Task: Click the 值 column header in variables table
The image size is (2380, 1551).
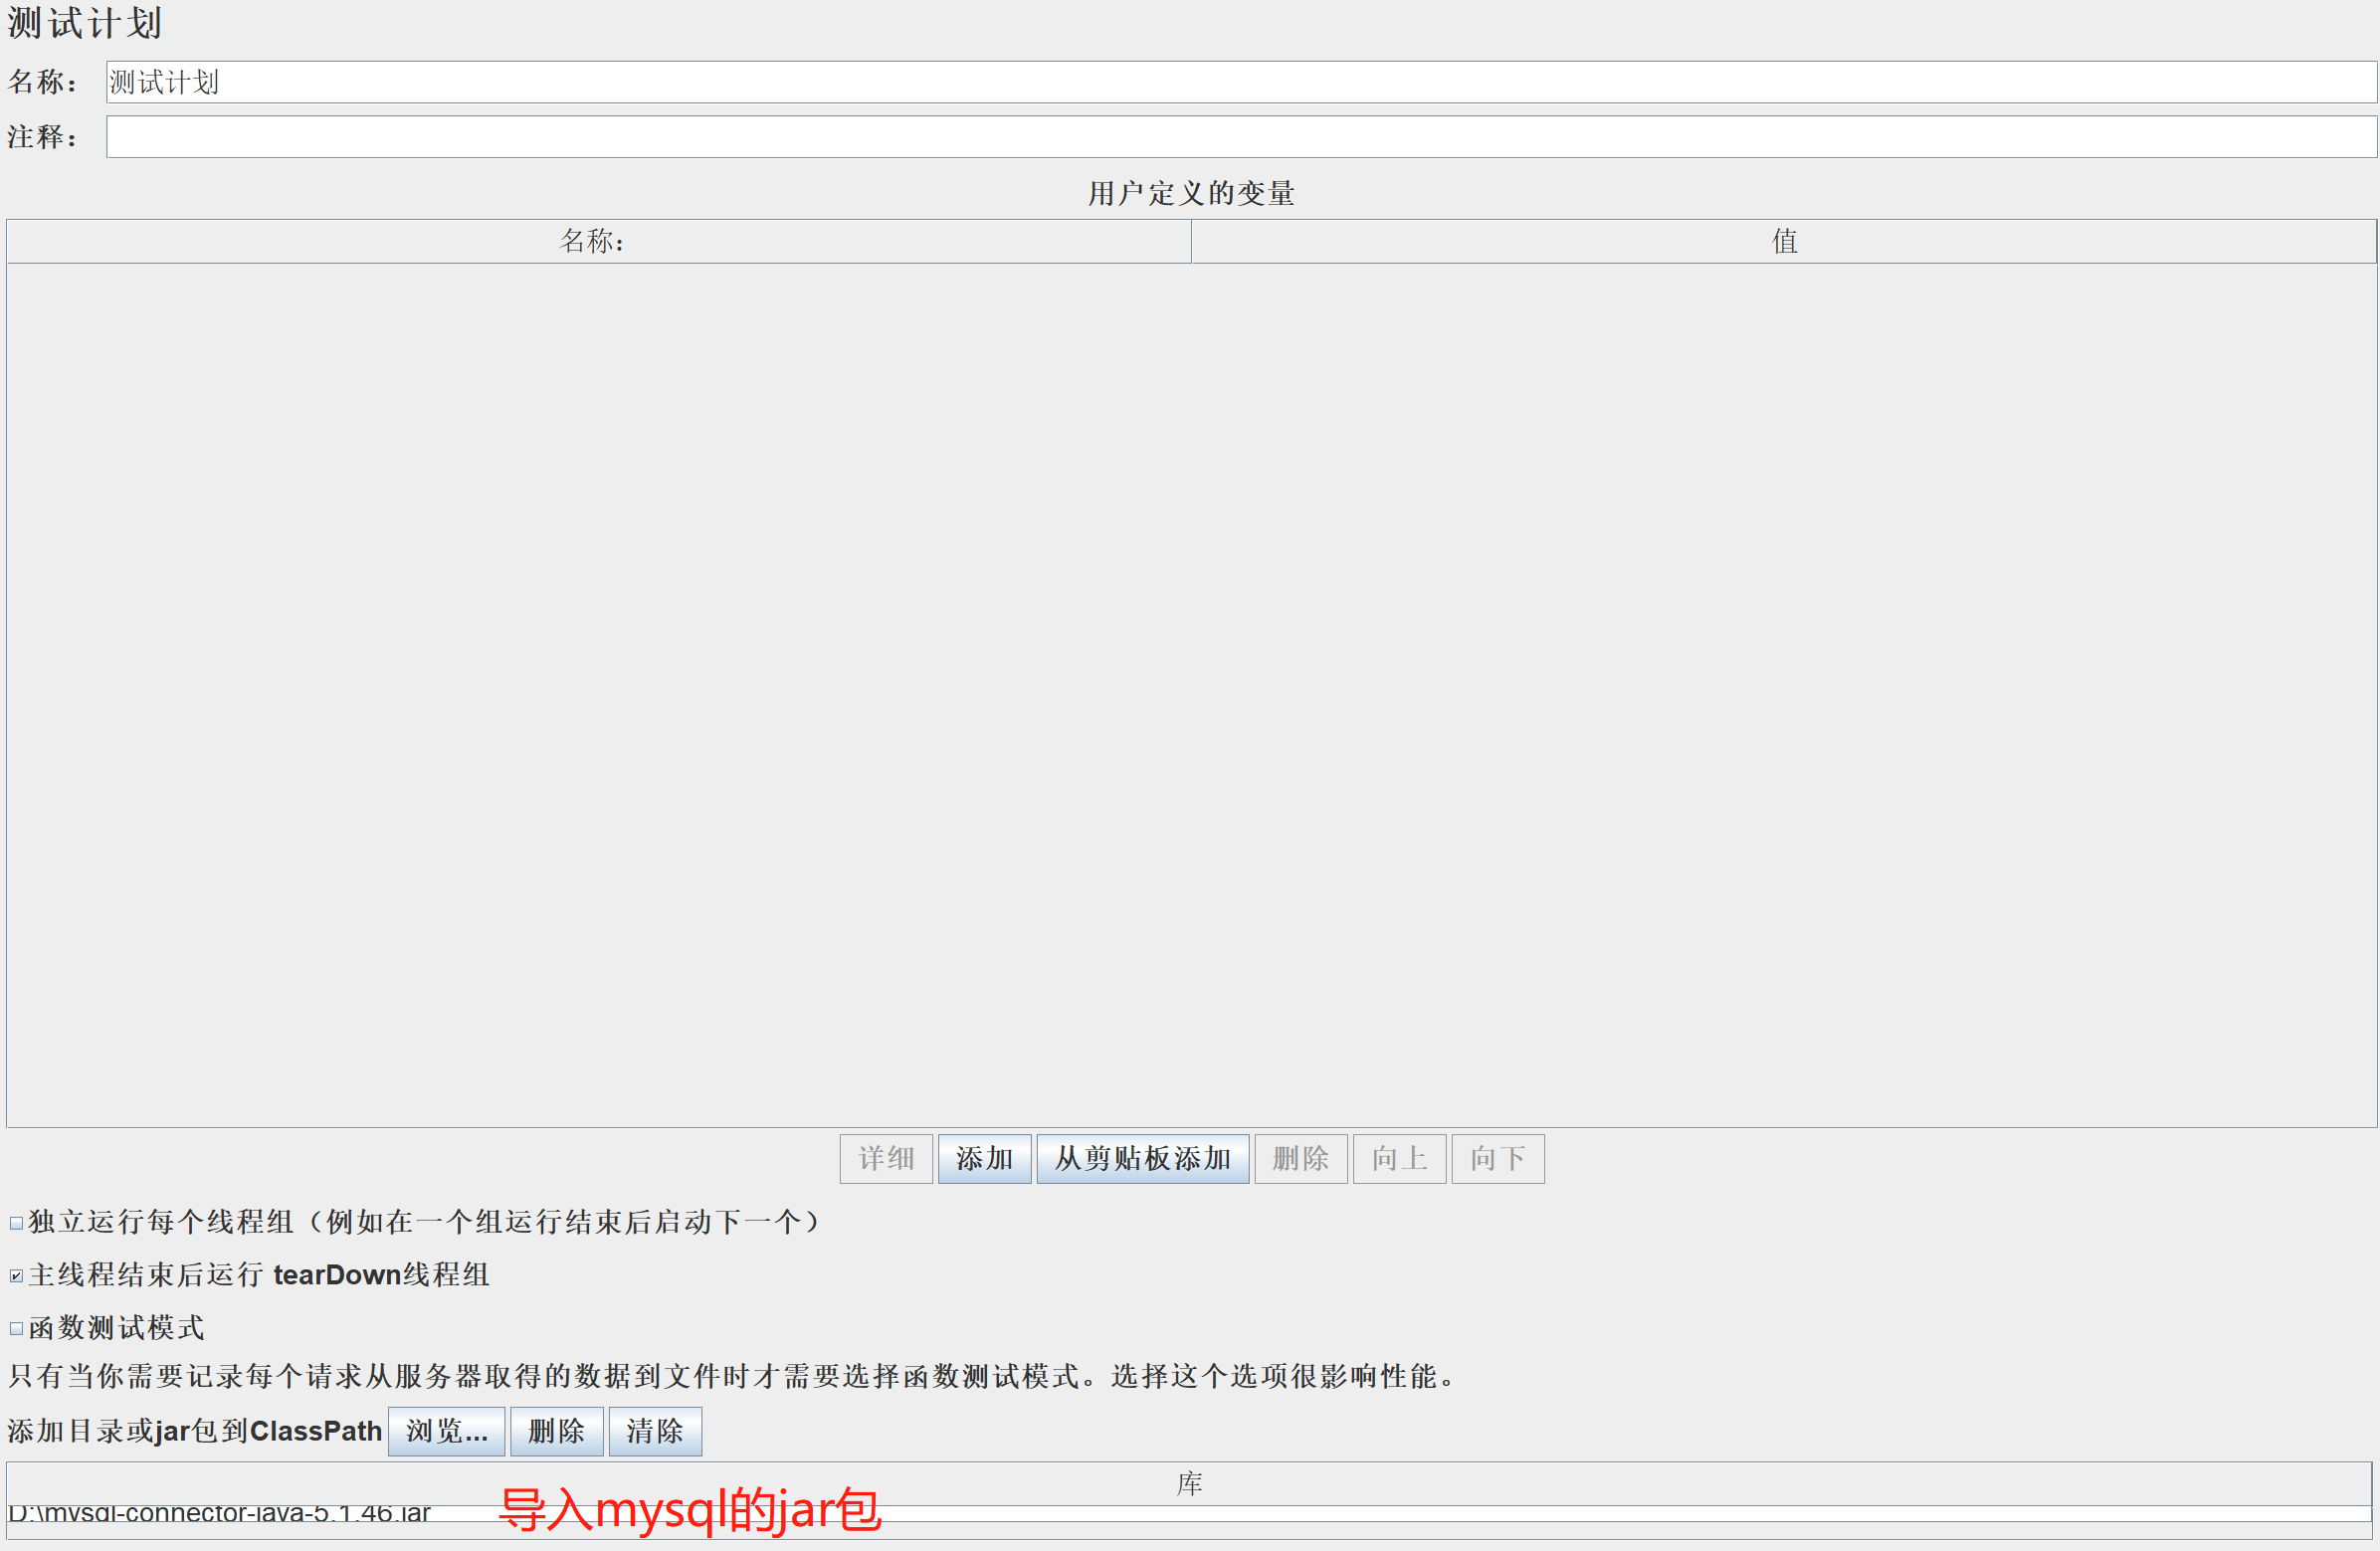Action: pos(1783,241)
